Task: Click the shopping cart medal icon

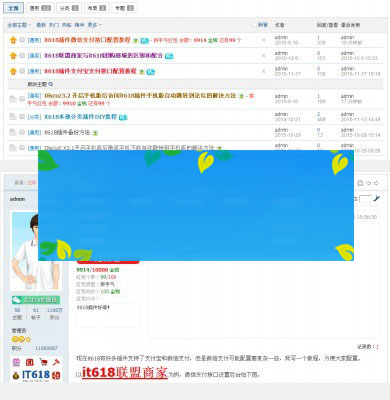Action: pos(43,362)
